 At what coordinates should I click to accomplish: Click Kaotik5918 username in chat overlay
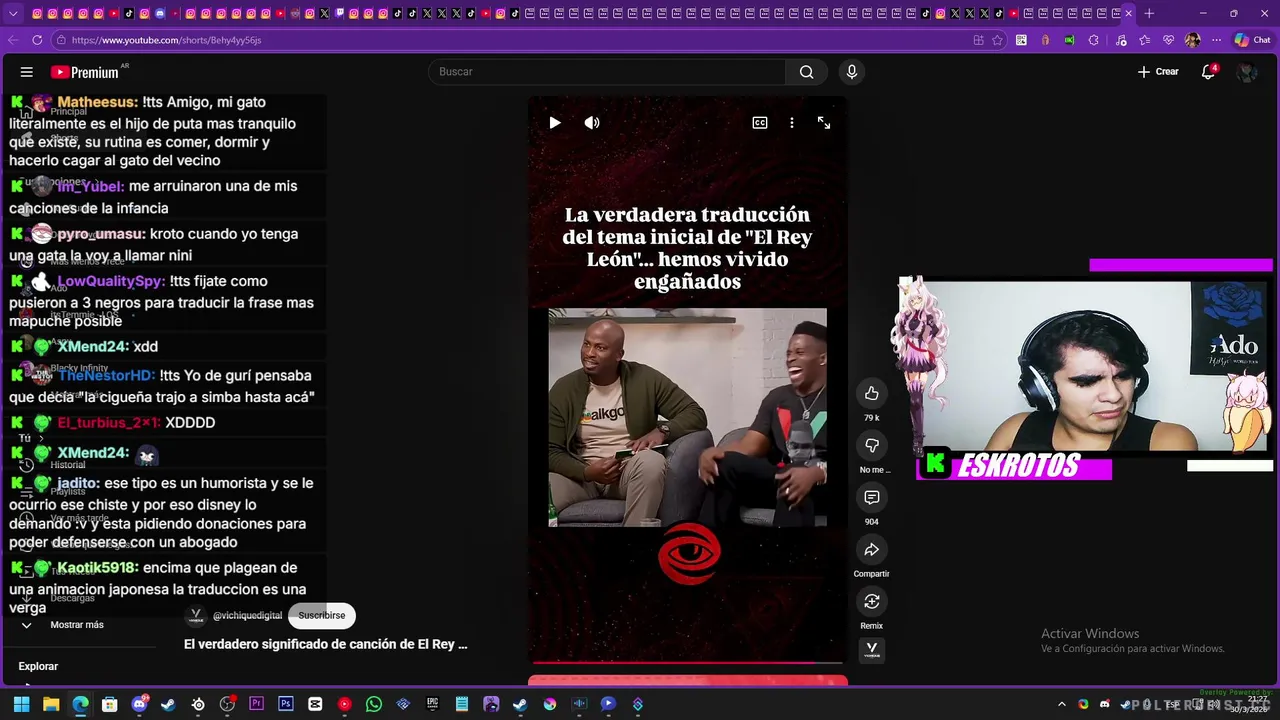pyautogui.click(x=97, y=567)
